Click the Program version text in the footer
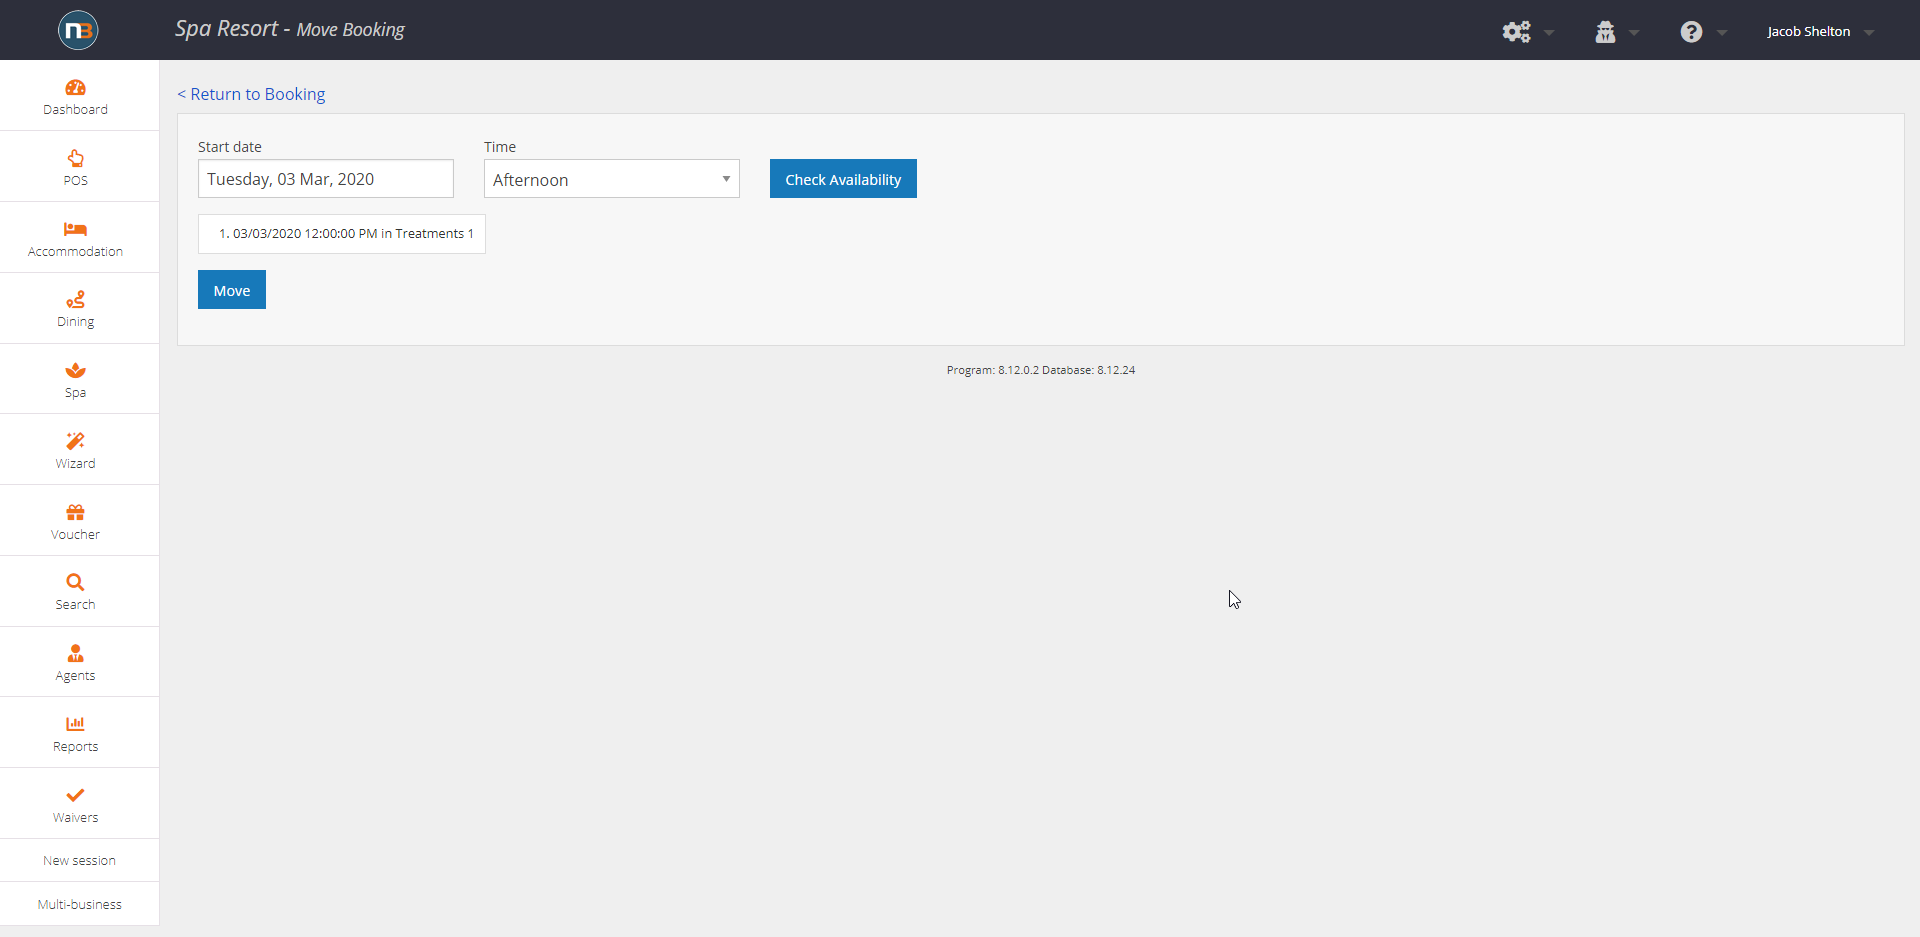The image size is (1920, 937). (x=1041, y=370)
